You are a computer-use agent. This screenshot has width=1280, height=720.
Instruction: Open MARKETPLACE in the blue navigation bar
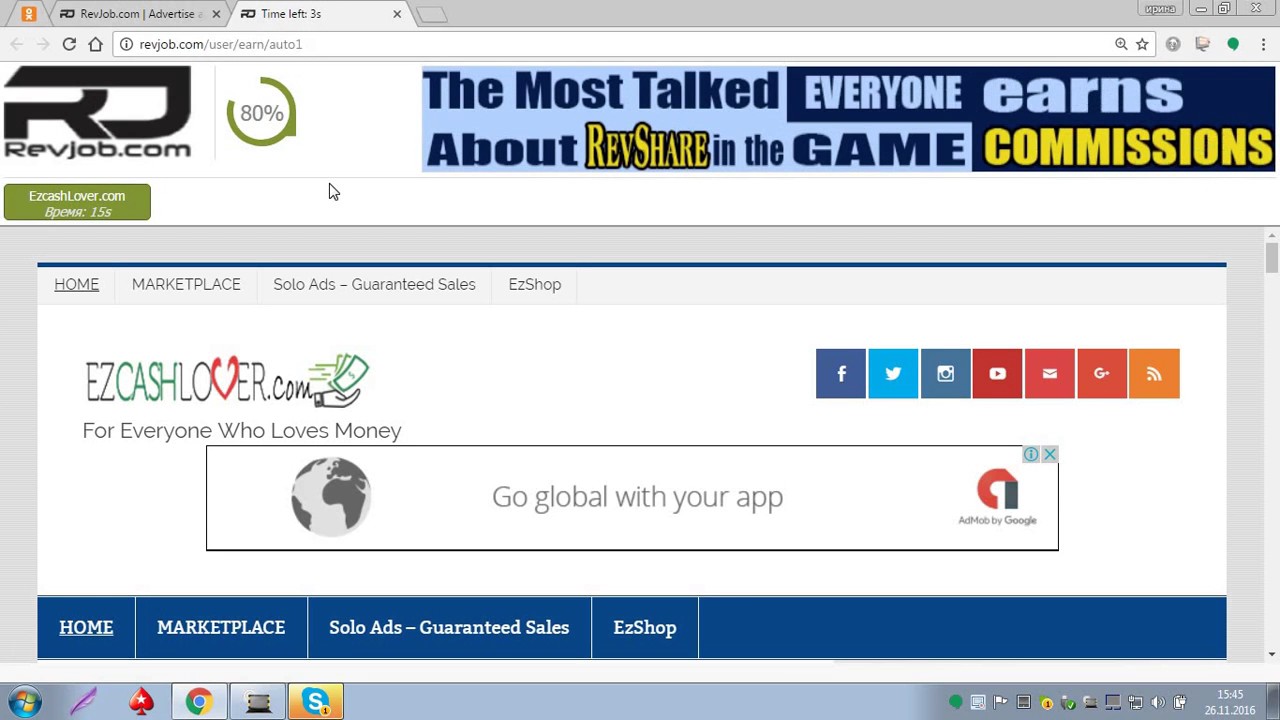point(221,628)
